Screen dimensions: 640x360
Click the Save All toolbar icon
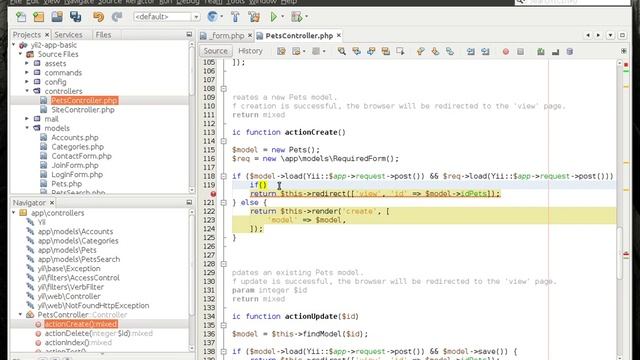(x=76, y=17)
